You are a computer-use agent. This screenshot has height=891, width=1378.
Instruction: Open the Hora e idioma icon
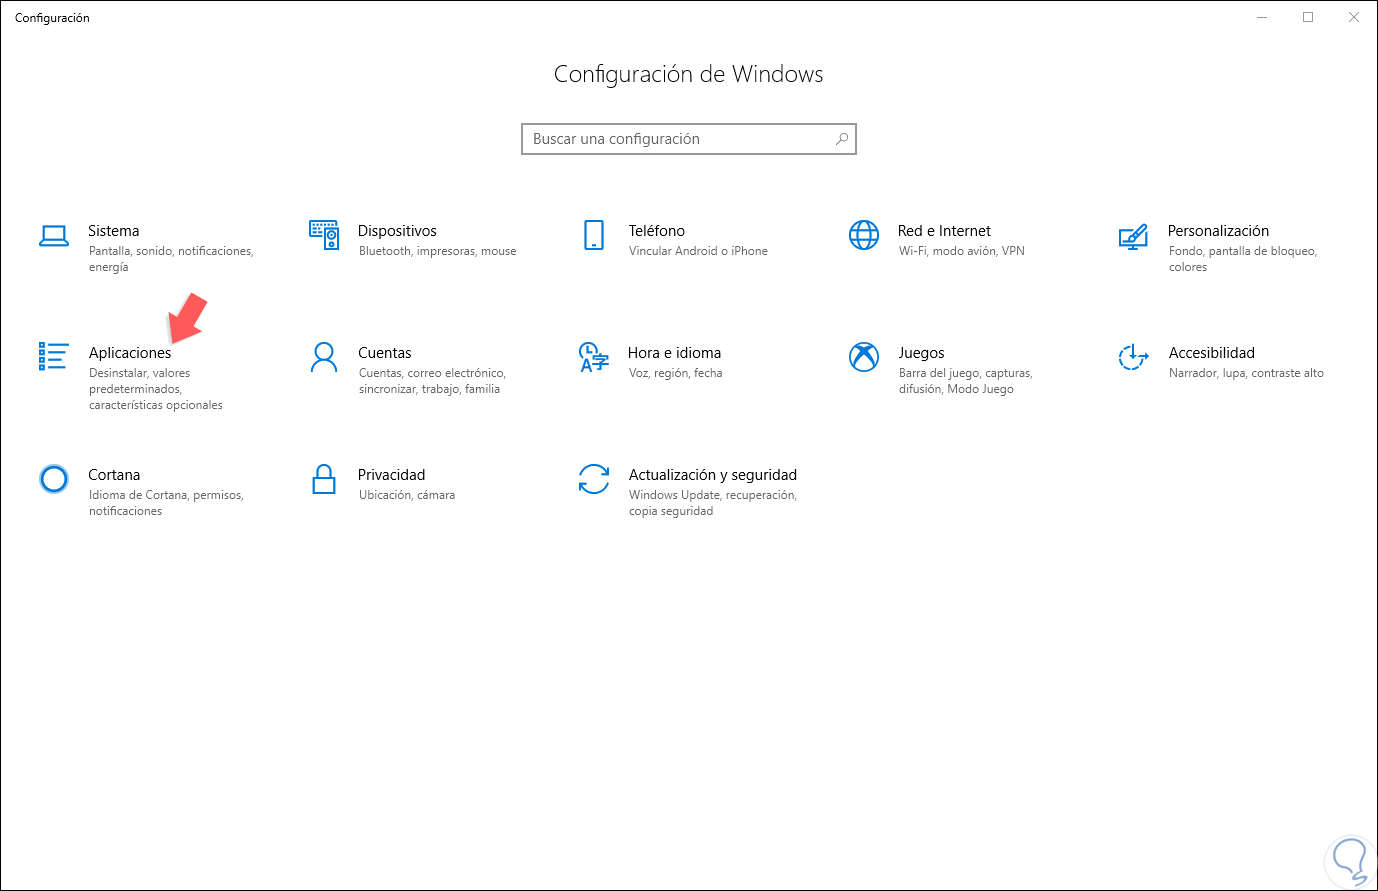click(x=594, y=357)
